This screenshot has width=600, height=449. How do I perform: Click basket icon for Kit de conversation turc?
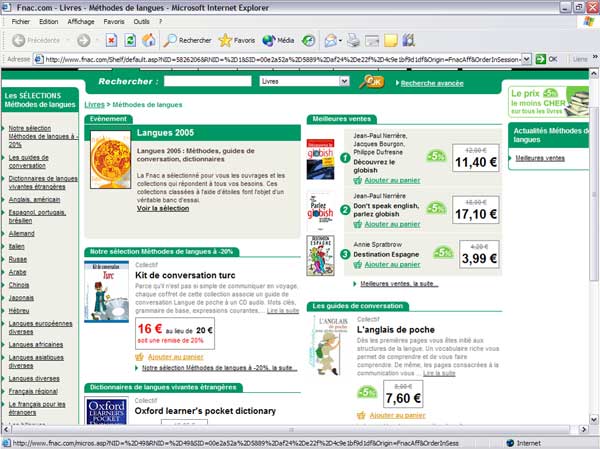140,357
